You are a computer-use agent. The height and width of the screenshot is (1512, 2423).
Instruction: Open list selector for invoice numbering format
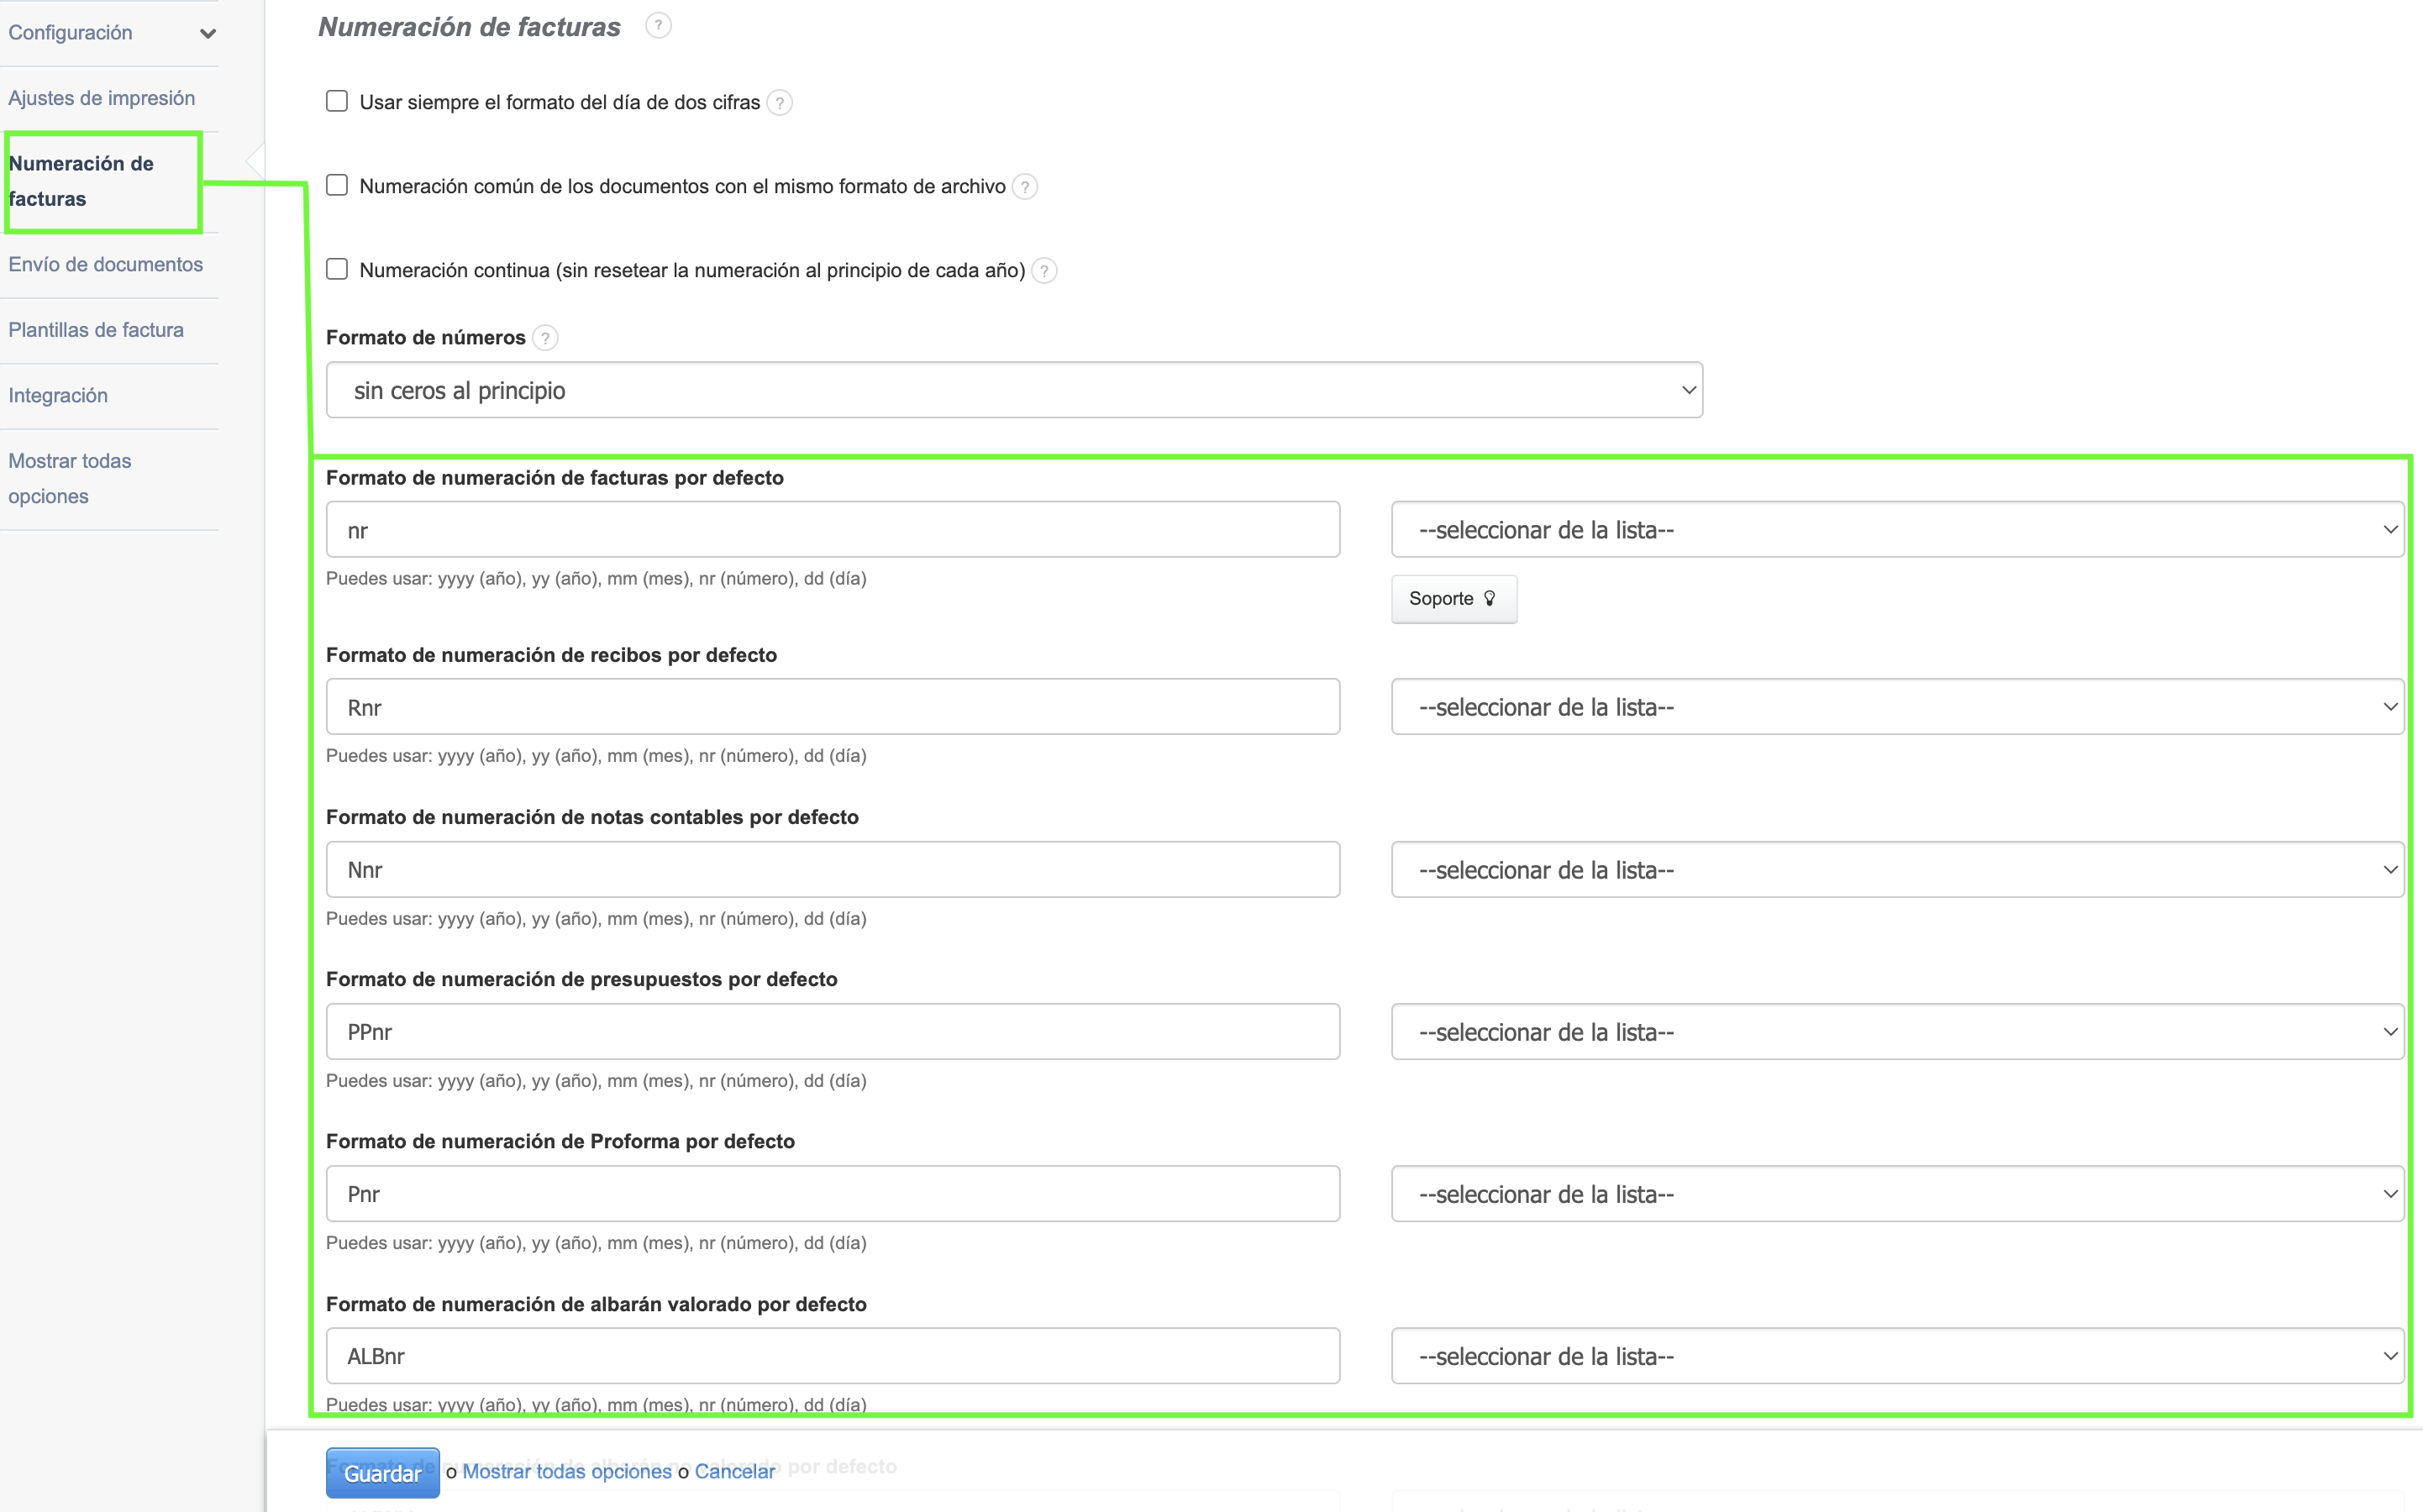coord(1896,530)
